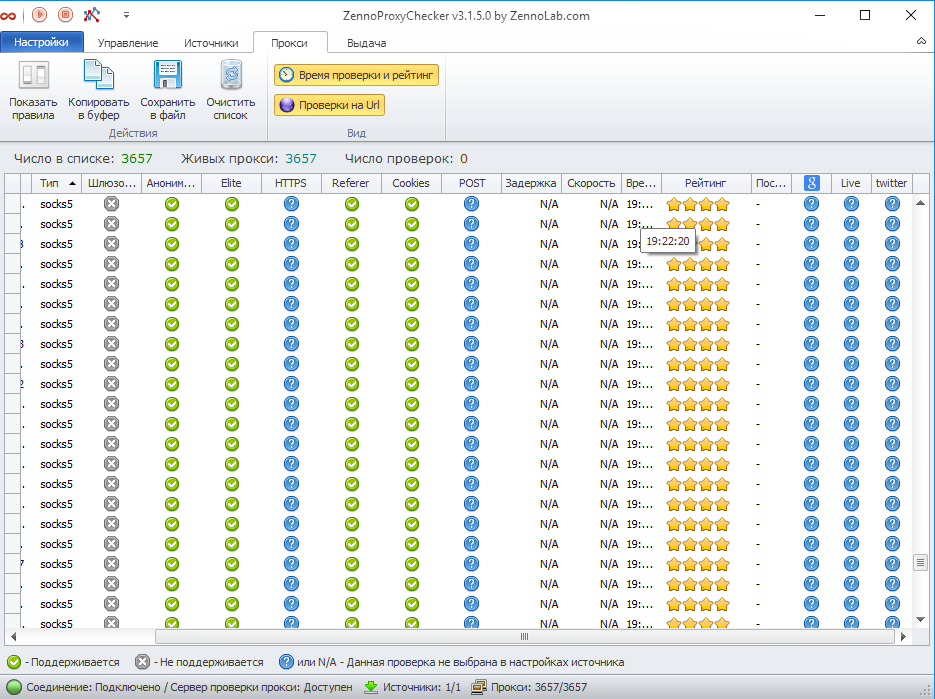Click the graph icon in title bar

pos(92,14)
